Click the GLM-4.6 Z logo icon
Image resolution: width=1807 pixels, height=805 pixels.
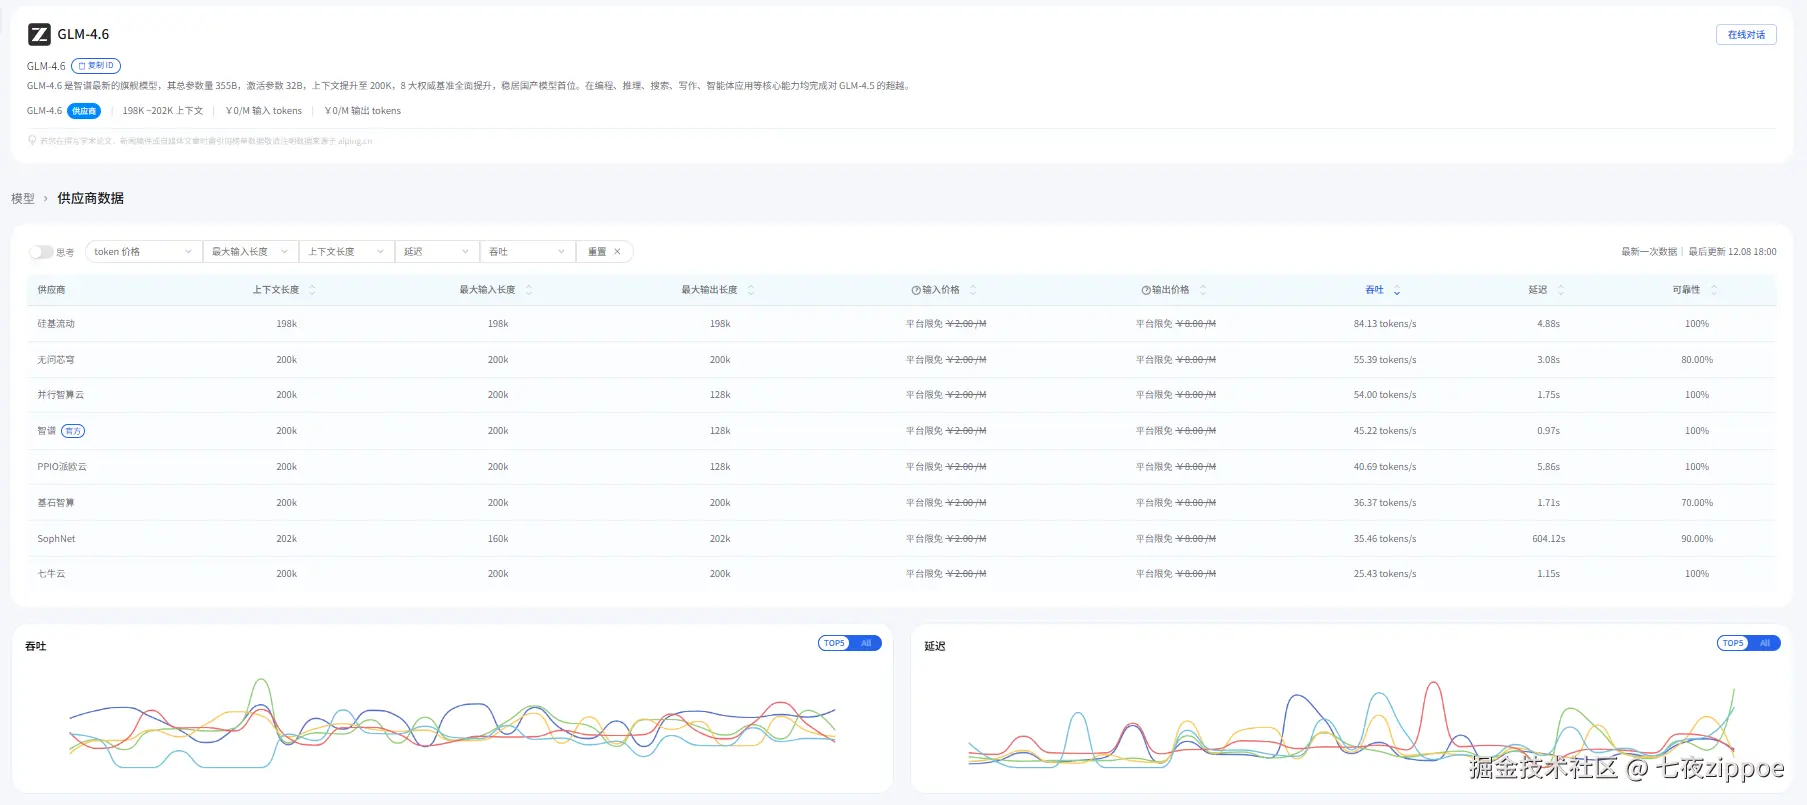tap(39, 35)
